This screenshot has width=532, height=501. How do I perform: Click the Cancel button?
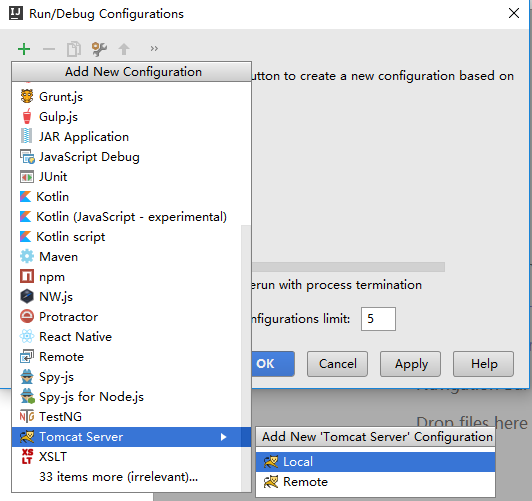[x=337, y=364]
